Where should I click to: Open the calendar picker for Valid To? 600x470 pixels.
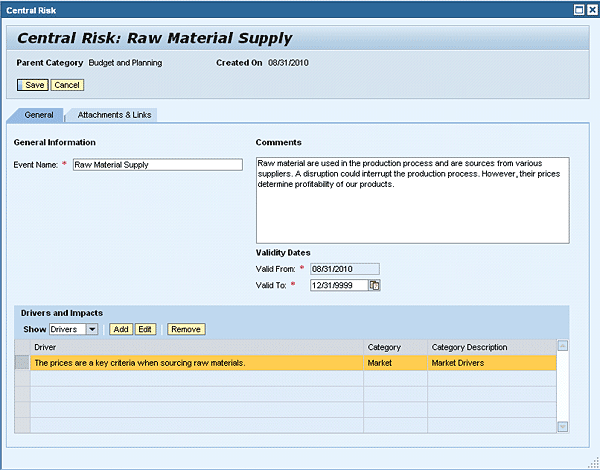point(375,285)
